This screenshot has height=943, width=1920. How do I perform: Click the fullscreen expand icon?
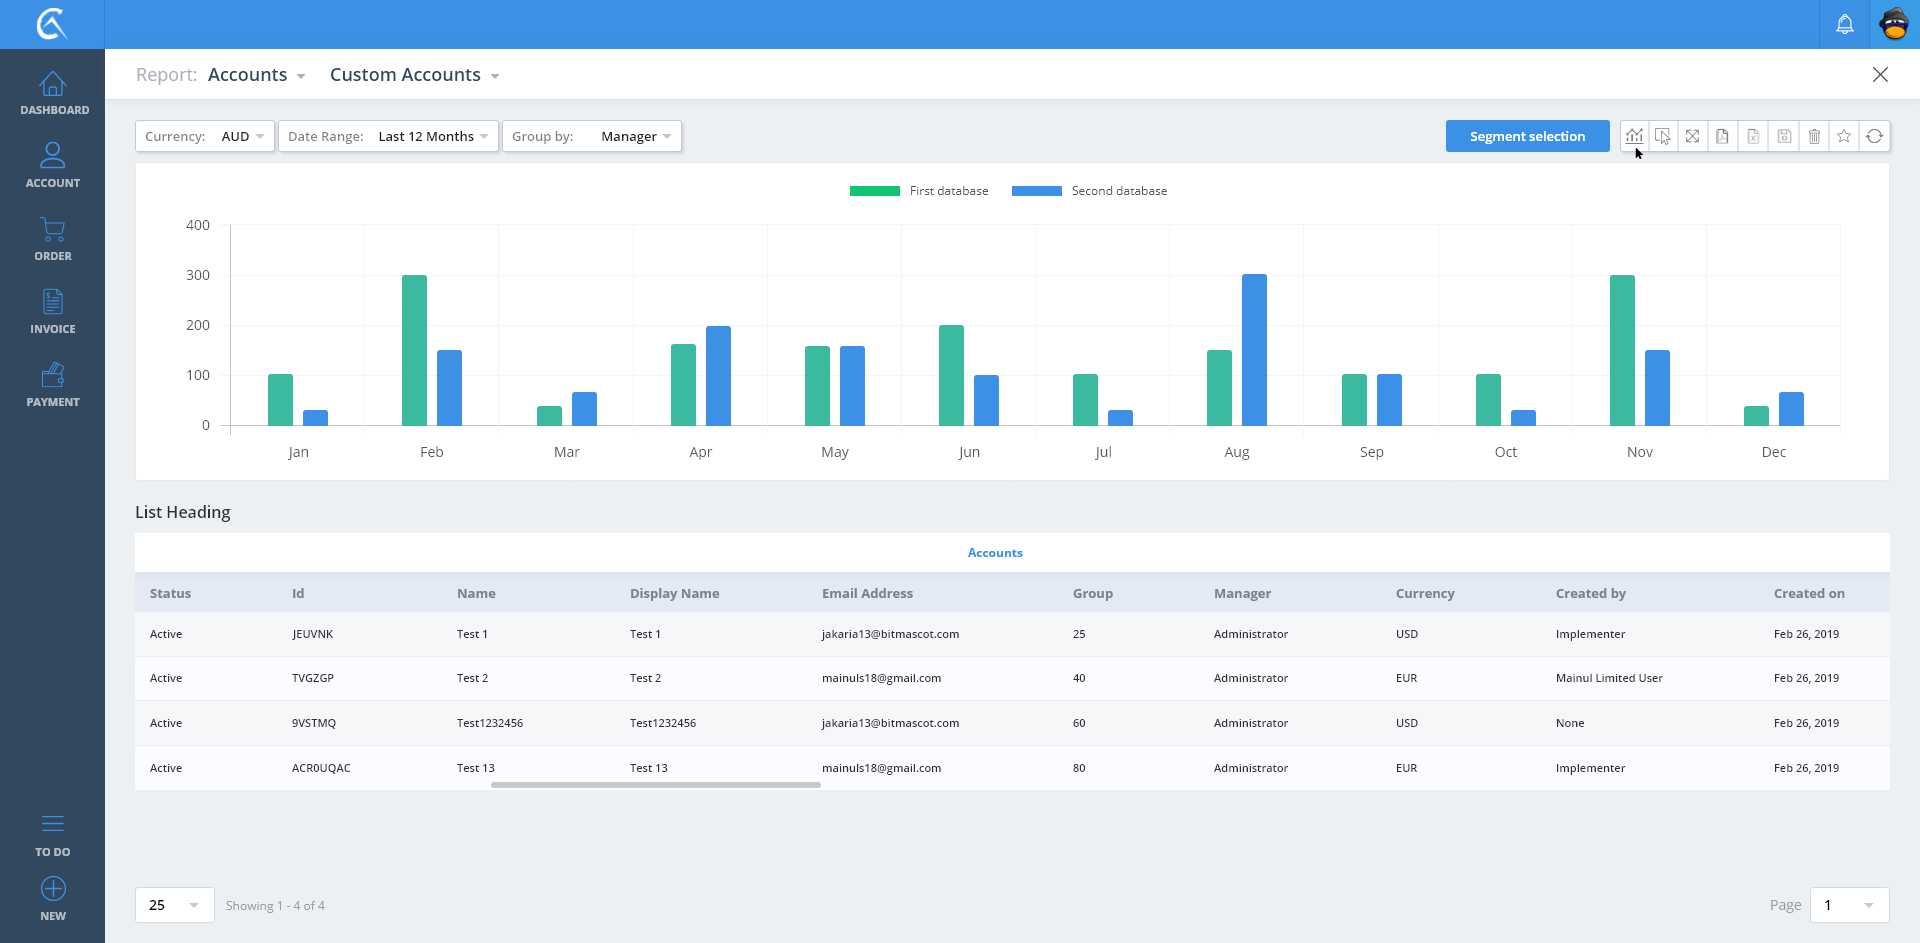(1692, 136)
